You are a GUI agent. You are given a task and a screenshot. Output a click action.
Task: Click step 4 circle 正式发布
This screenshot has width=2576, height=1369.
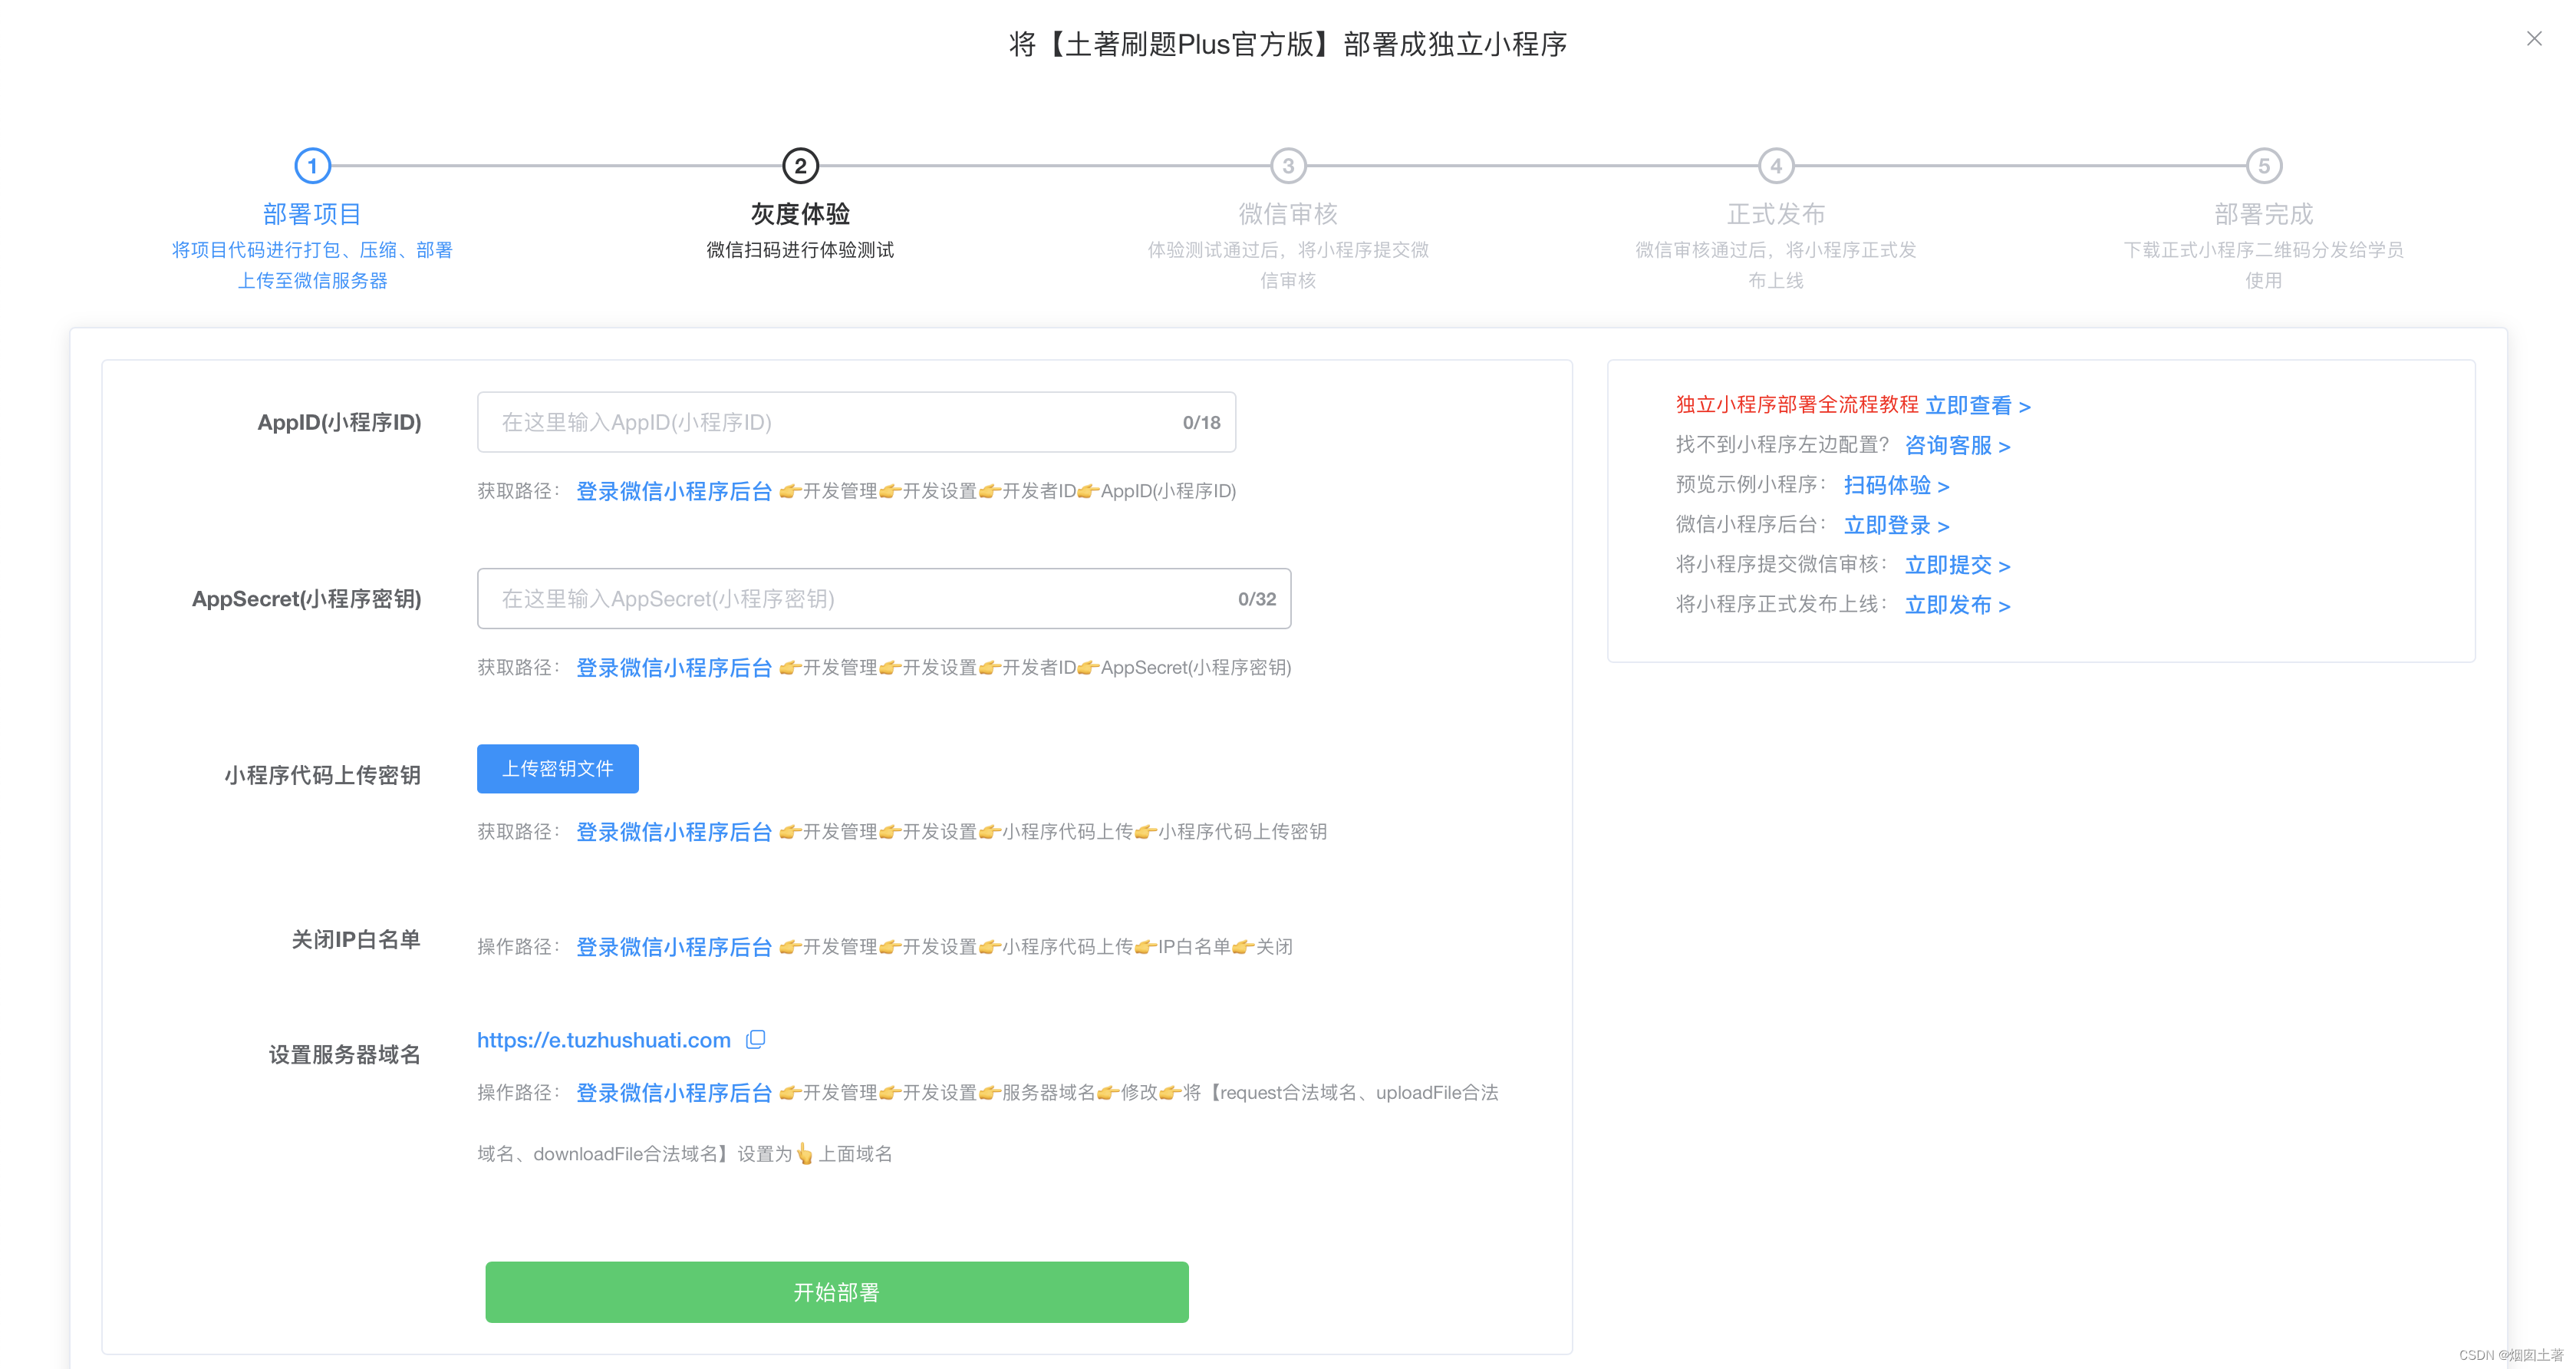pyautogui.click(x=1776, y=166)
